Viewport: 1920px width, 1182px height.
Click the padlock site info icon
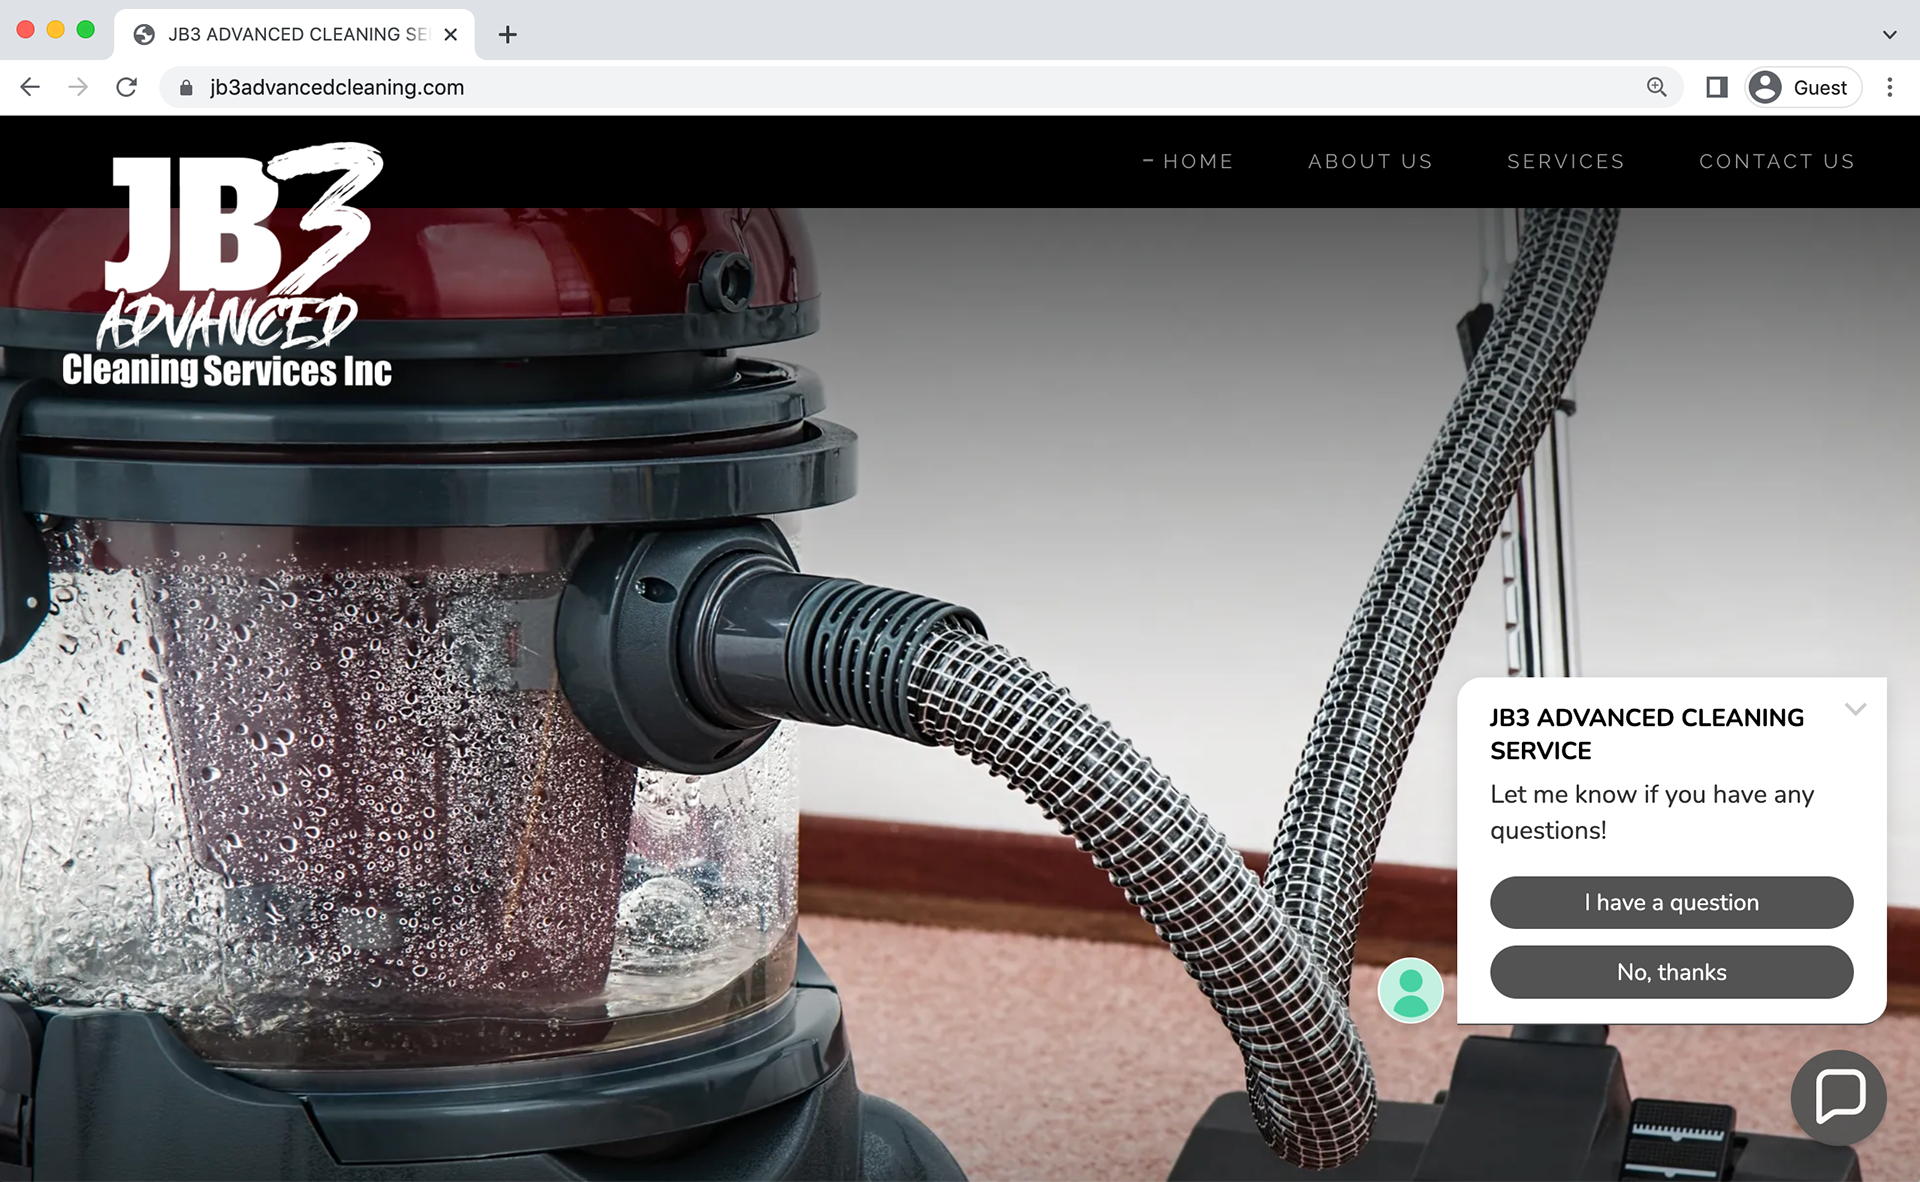point(186,88)
